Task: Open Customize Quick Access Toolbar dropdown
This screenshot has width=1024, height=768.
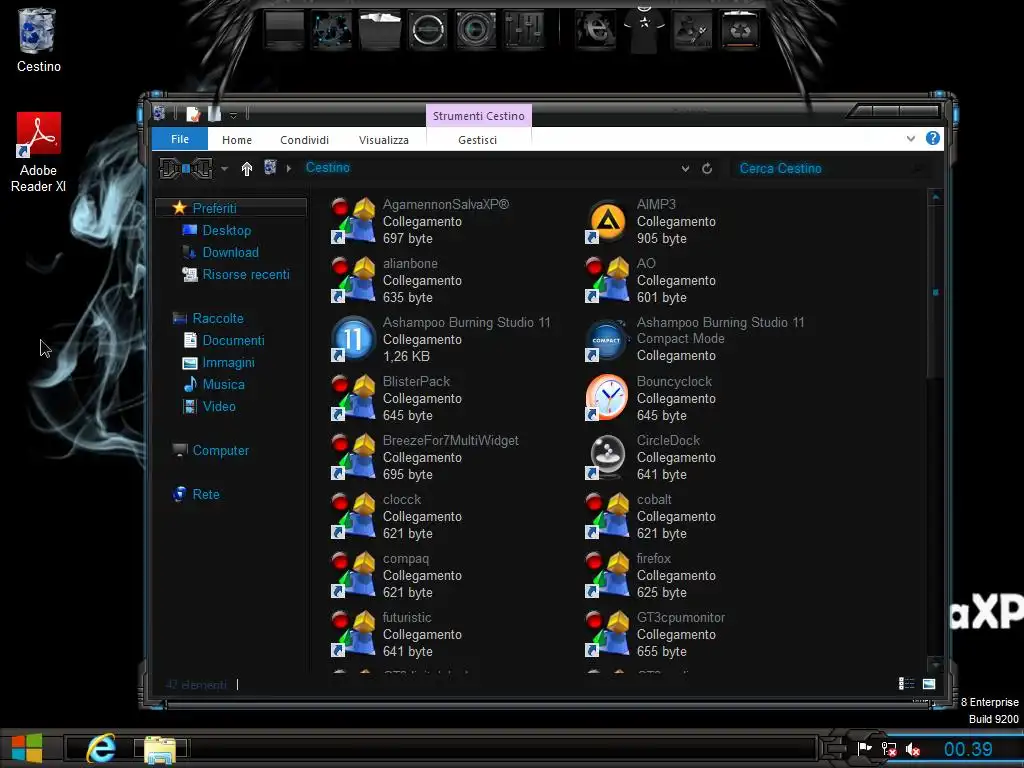Action: 233,116
